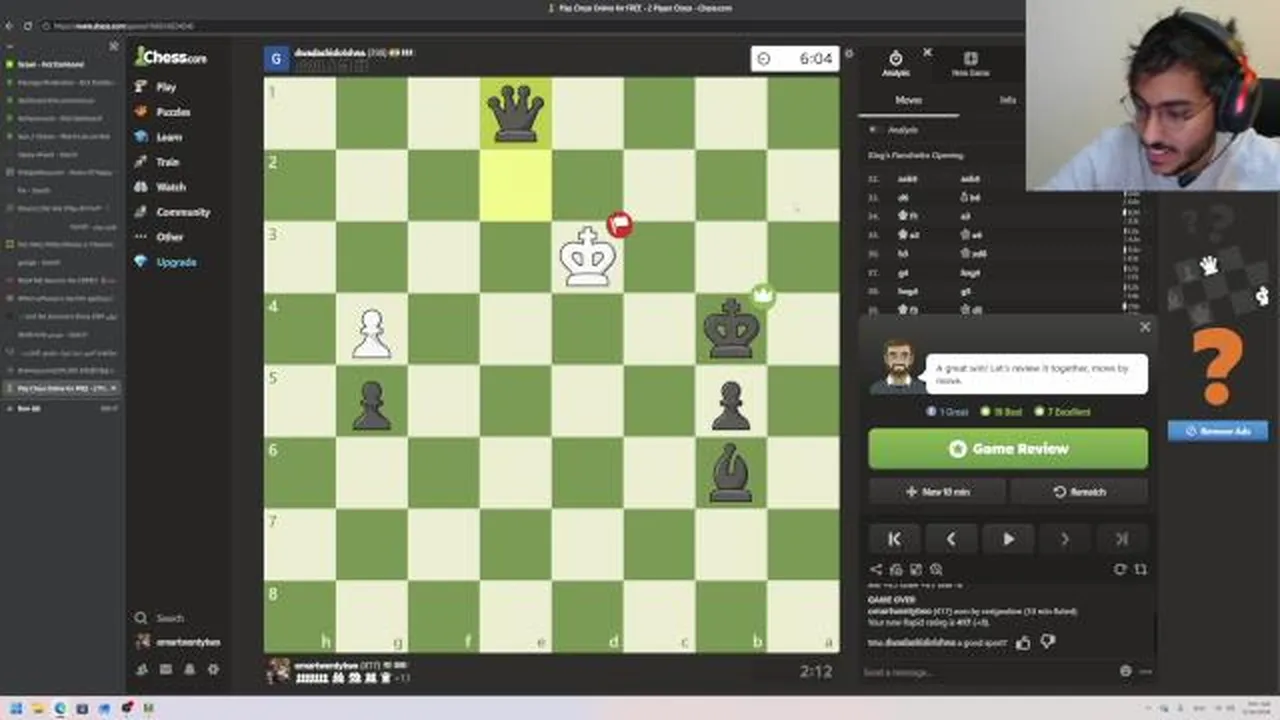The height and width of the screenshot is (720, 1280).
Task: Switch to the Analysis panel tab
Action: [896, 64]
